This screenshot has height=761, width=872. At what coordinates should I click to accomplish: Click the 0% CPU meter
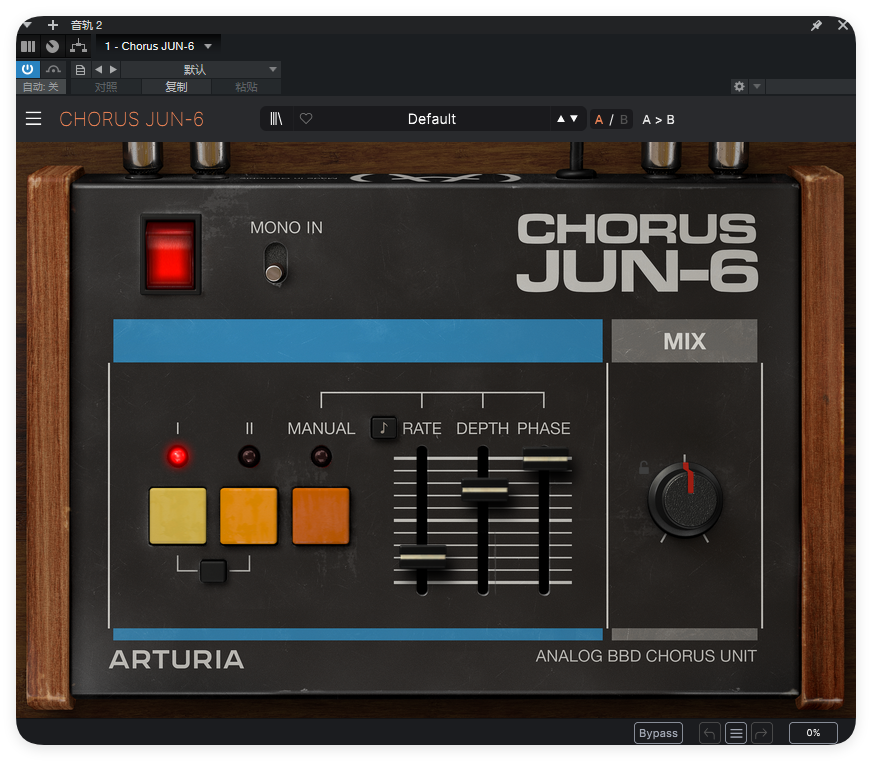coord(813,733)
